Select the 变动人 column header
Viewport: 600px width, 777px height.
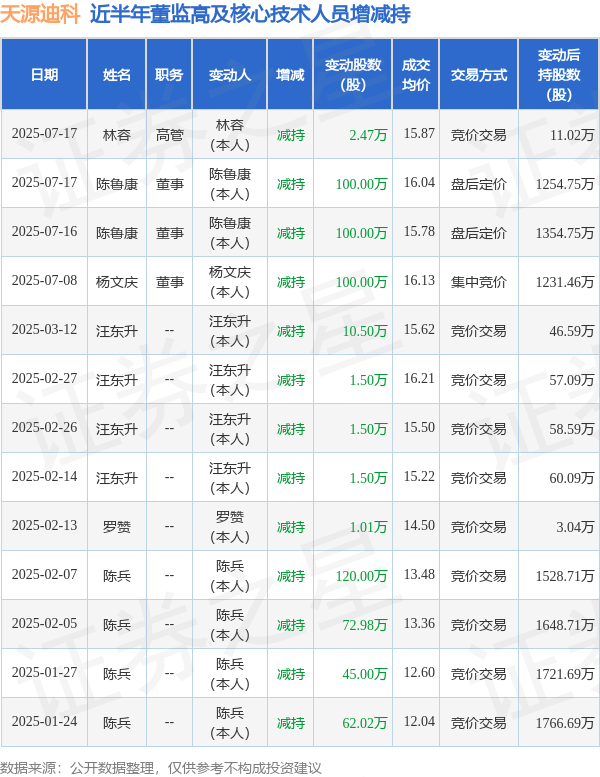click(x=229, y=75)
